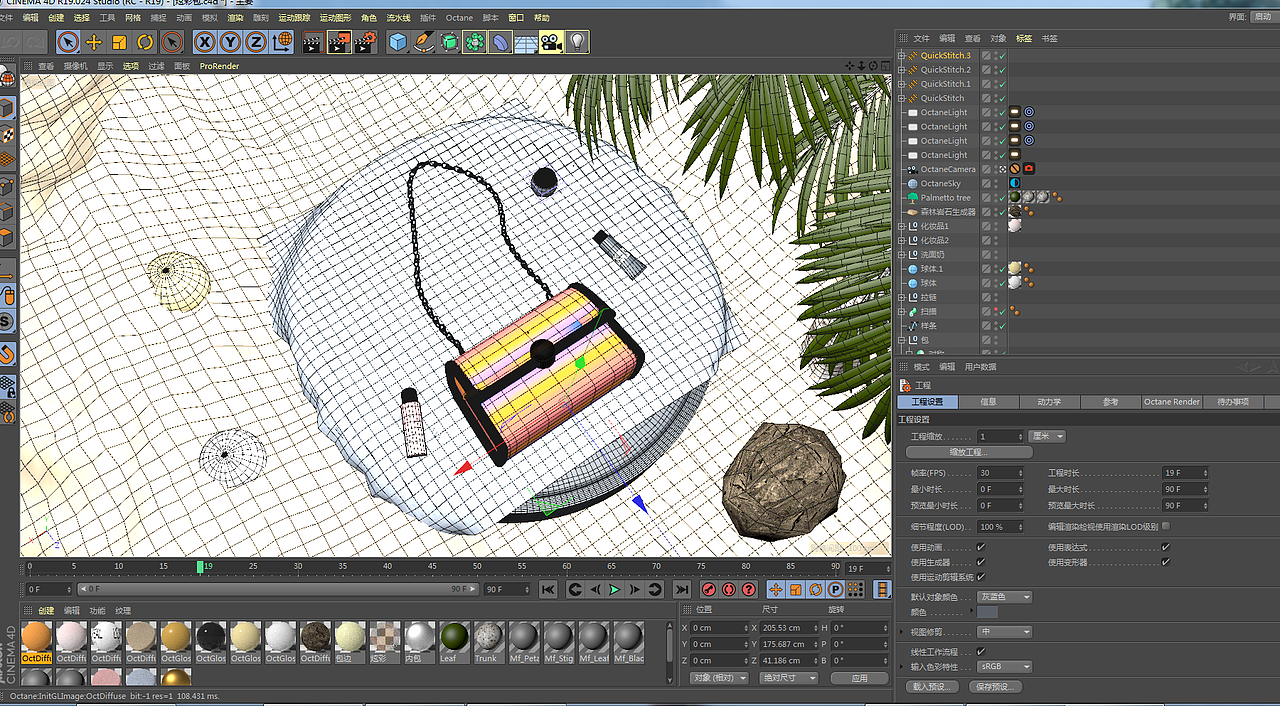
Task: Click the Camera object icon
Action: click(551, 42)
